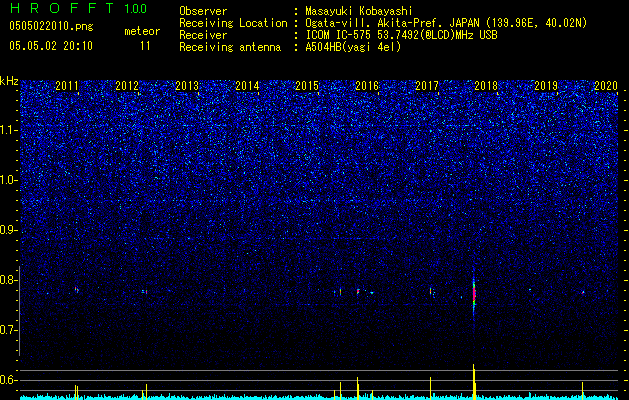Click the 2011 time marker

click(x=67, y=85)
